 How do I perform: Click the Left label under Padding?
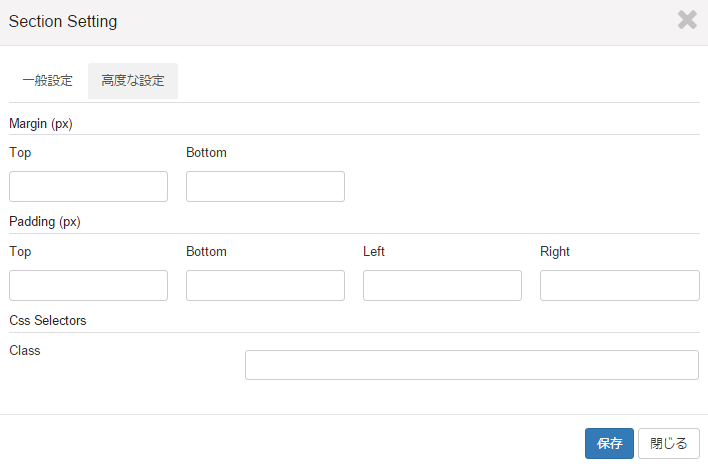(374, 252)
